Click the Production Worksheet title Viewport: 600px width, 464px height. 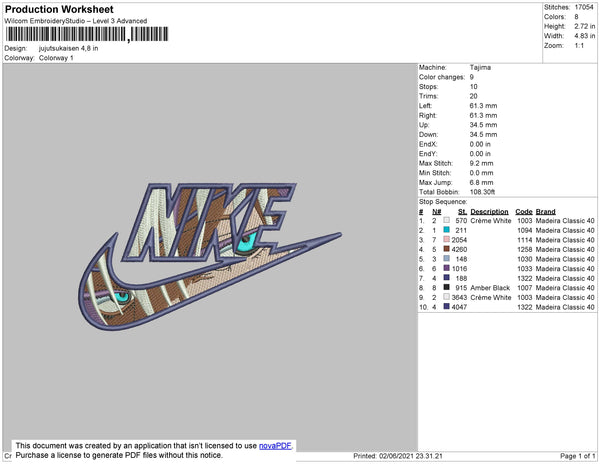coord(59,9)
